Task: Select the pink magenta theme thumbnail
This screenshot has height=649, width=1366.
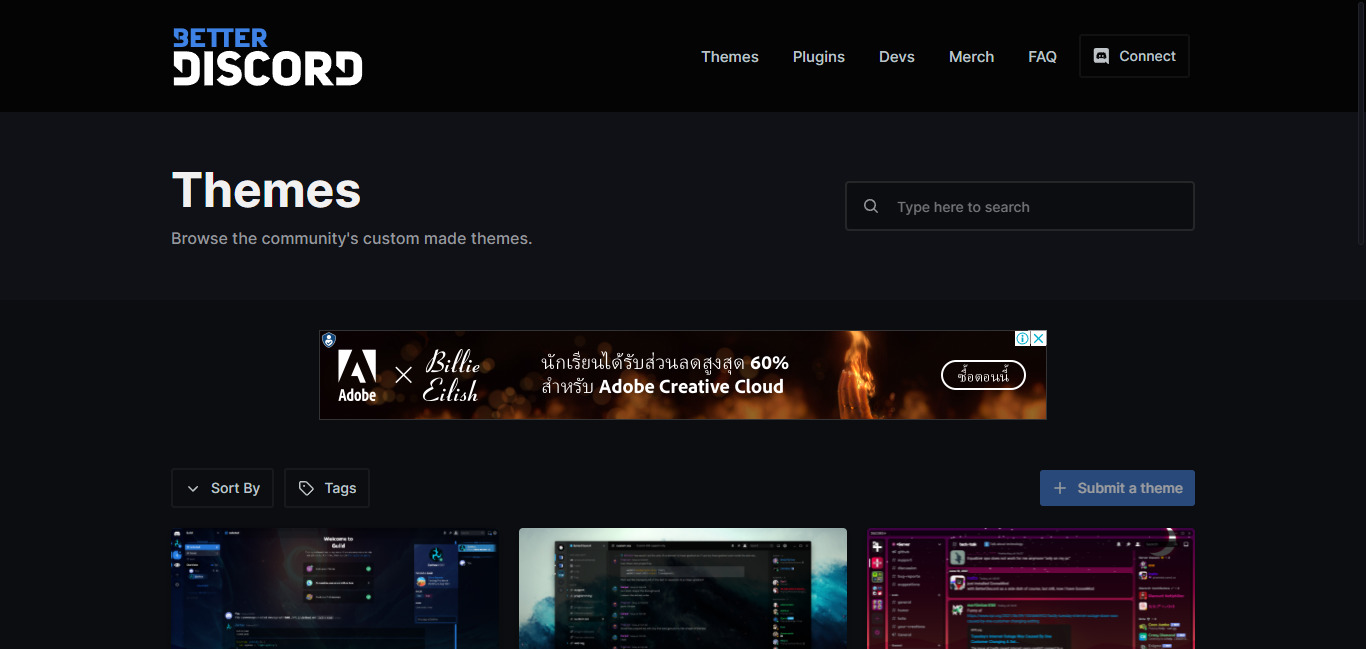Action: coord(1030,588)
